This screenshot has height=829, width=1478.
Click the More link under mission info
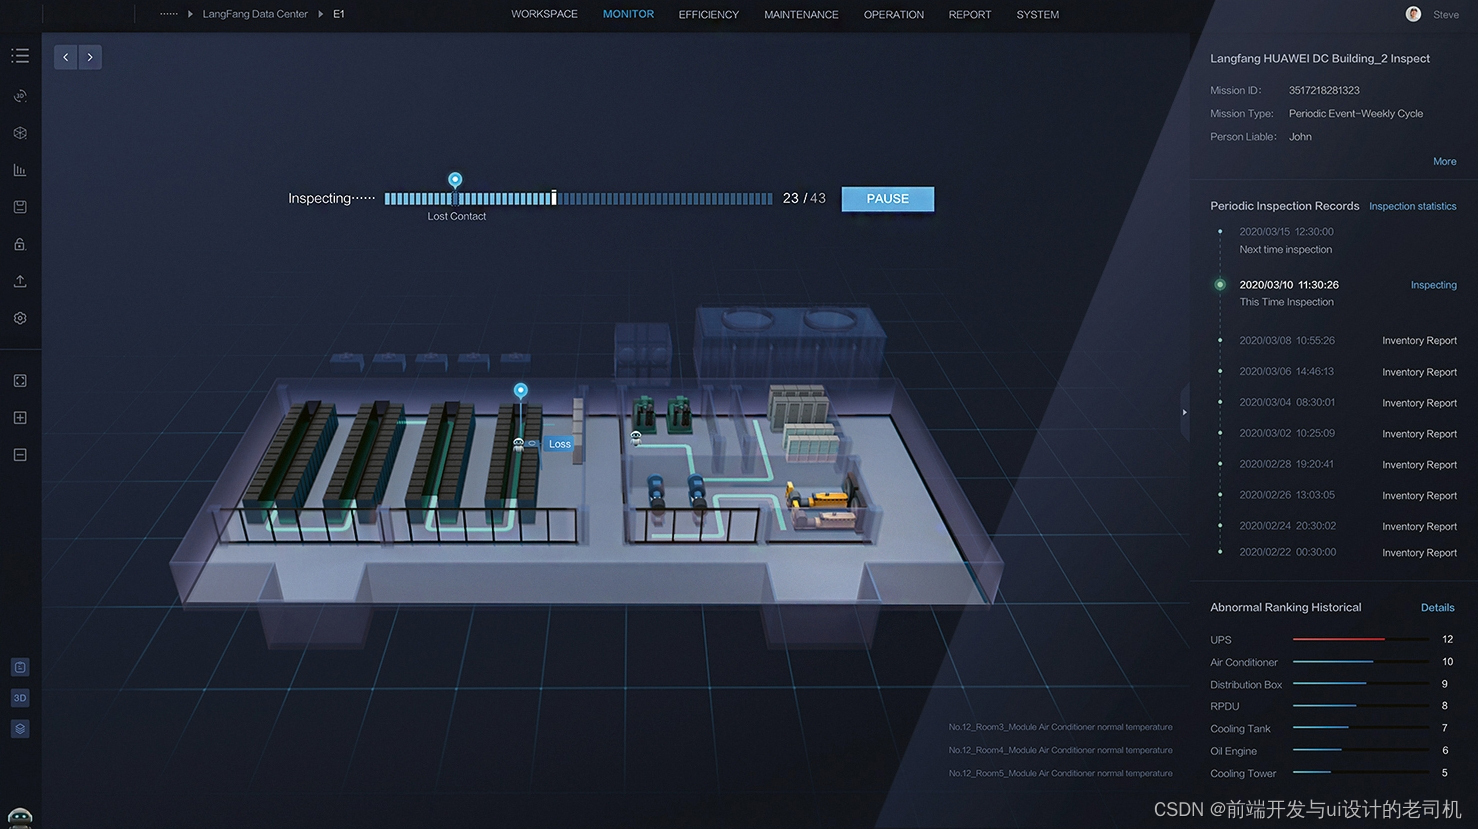1444,161
